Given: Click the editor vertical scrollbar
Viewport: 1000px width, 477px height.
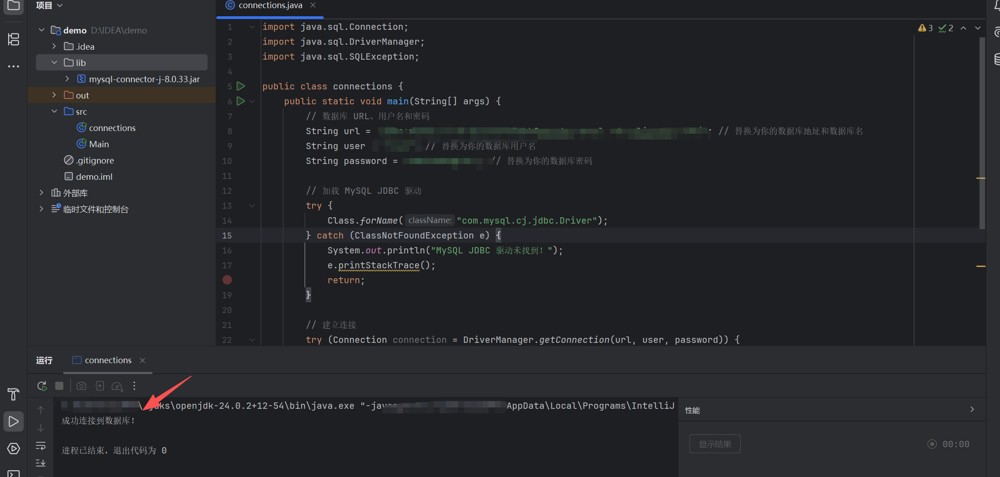Looking at the screenshot, I should 982,131.
